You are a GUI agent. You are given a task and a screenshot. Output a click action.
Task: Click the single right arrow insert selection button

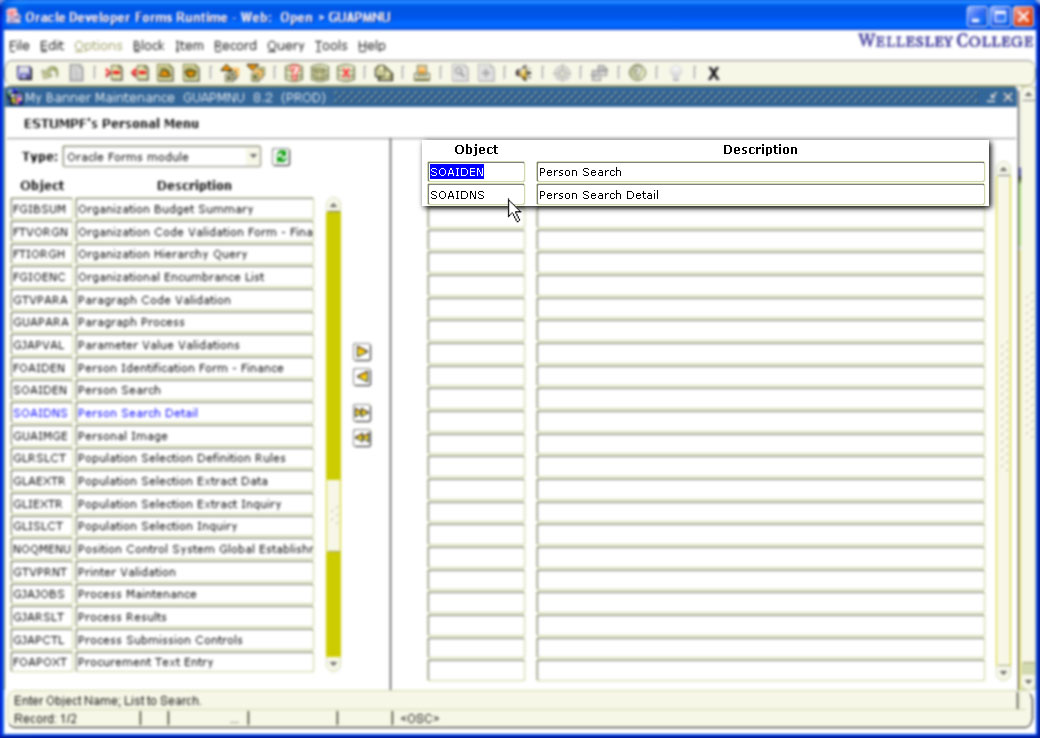click(362, 351)
